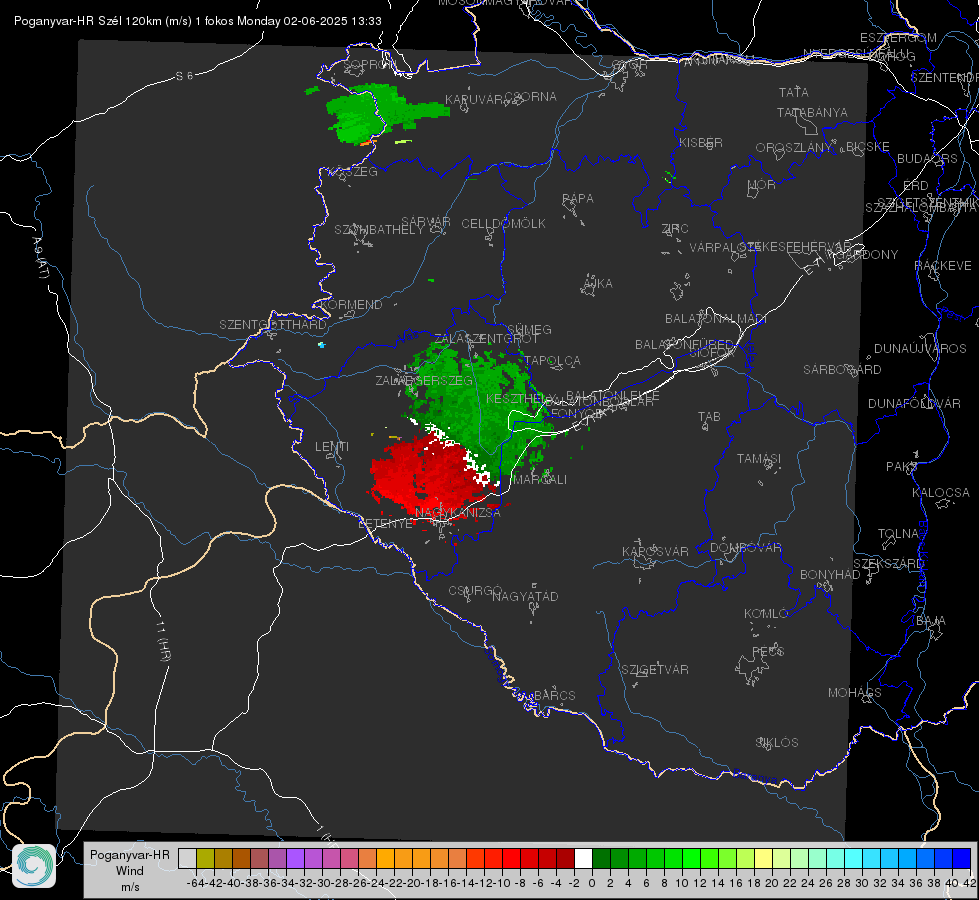Pick the olive swatch between -64 and -42
979x900 pixels.
coord(205,859)
